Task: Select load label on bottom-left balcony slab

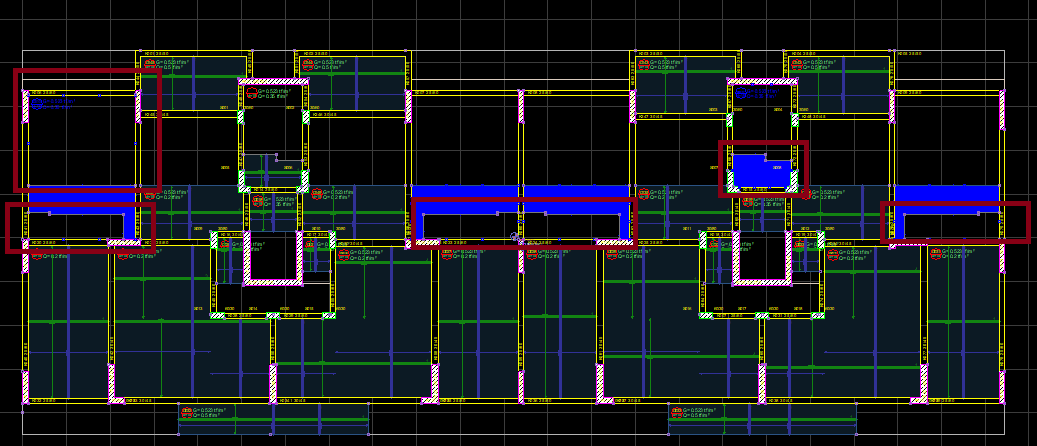Action: tap(204, 413)
